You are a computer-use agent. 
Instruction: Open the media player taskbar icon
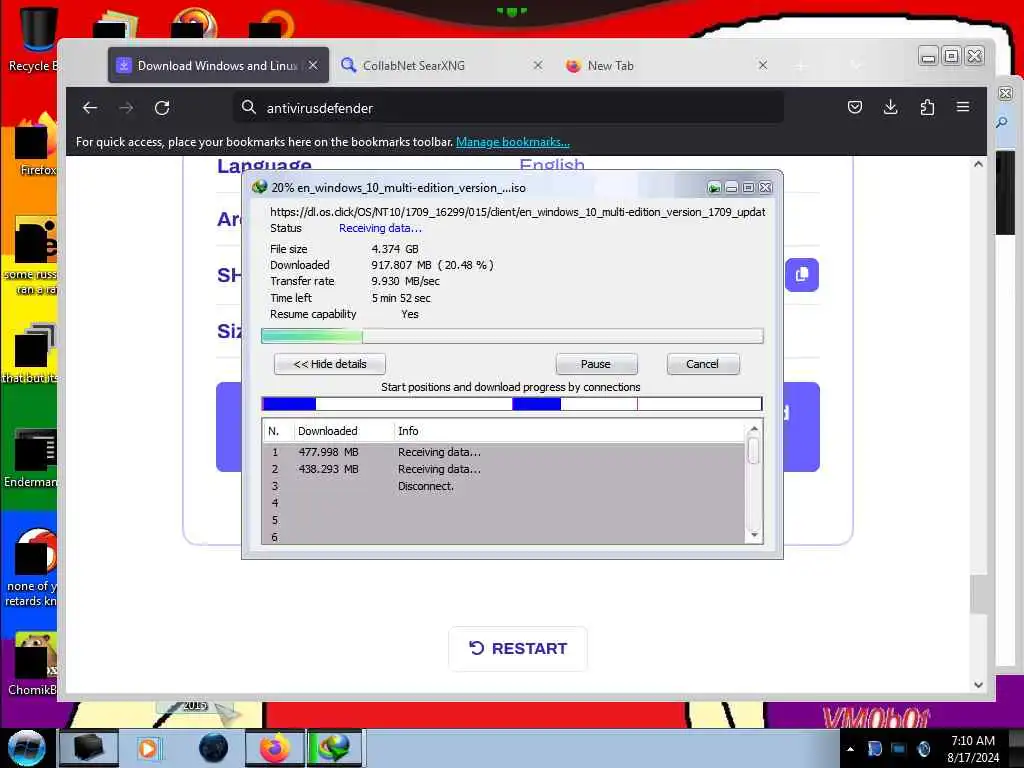tap(148, 748)
